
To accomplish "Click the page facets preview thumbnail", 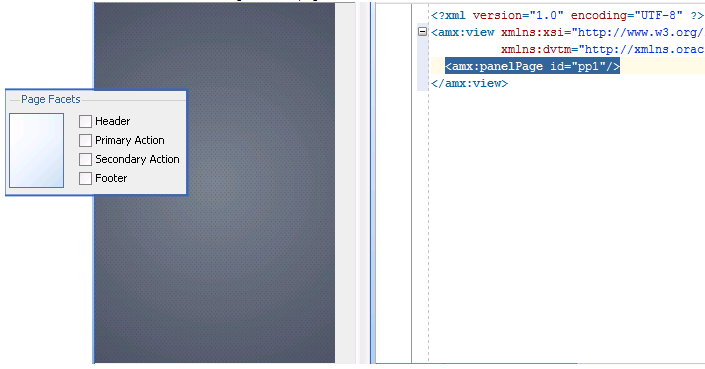I will (36, 151).
